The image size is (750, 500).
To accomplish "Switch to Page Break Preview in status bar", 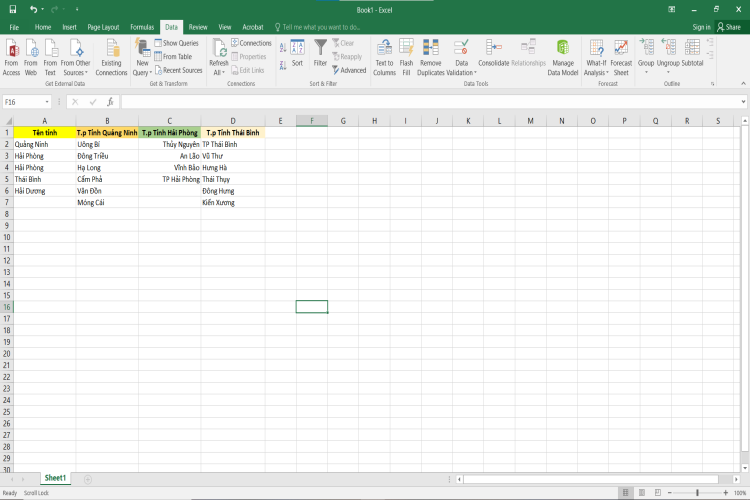I will pos(658,492).
